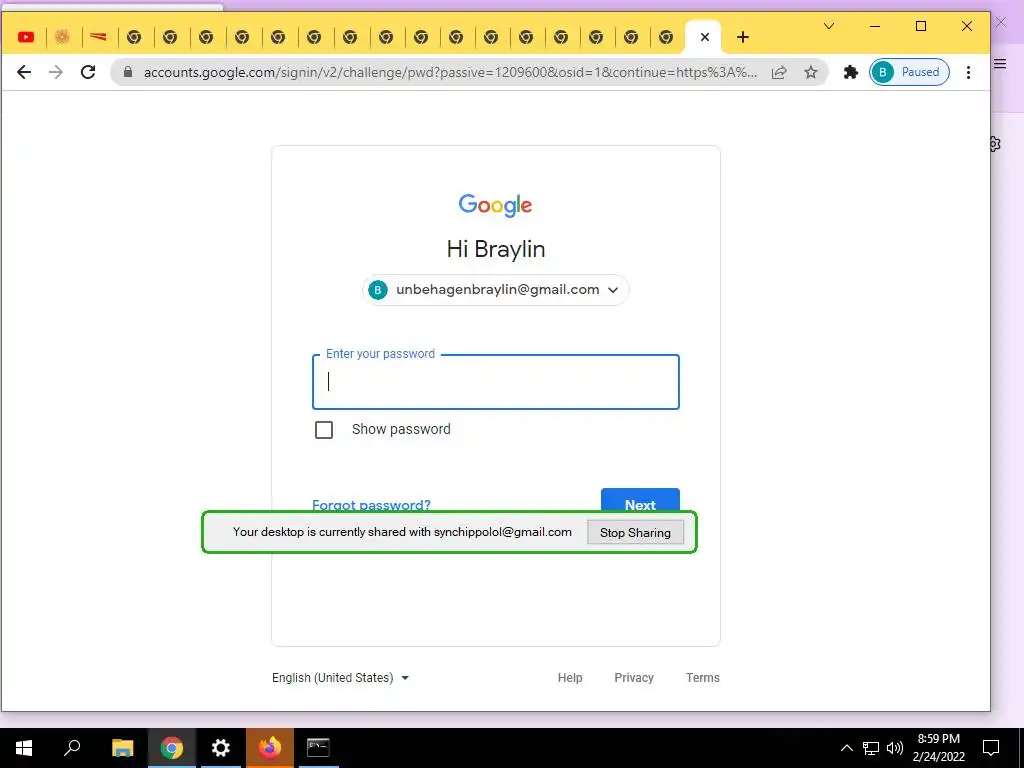Image resolution: width=1024 pixels, height=768 pixels.
Task: Switch to the third tab with red icon
Action: [x=98, y=37]
